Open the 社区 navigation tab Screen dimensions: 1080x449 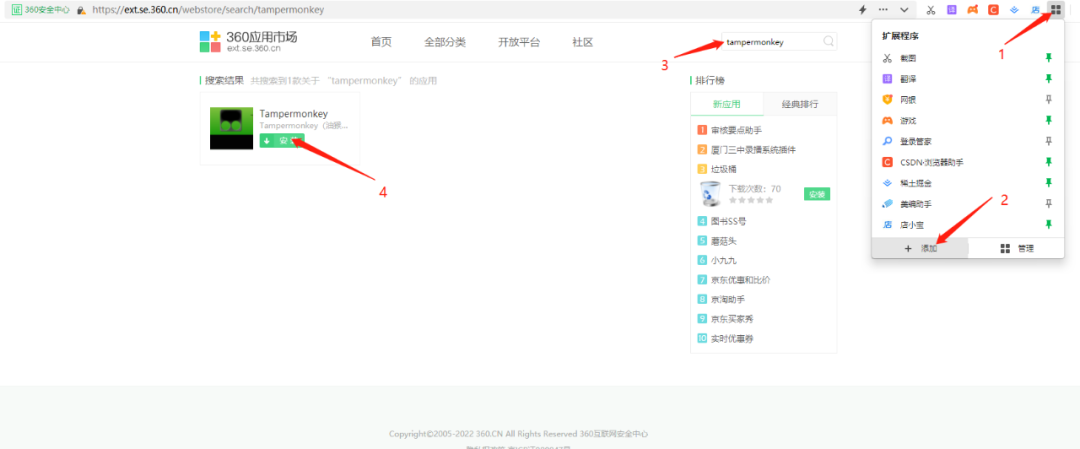[x=583, y=42]
